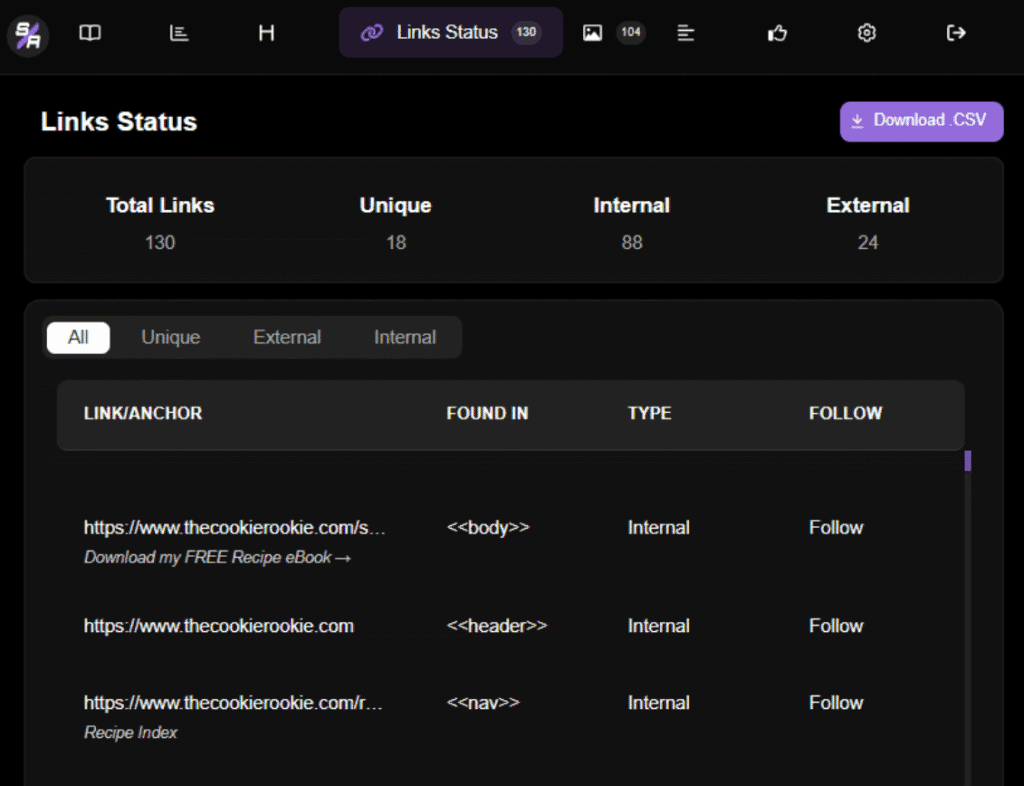The image size is (1024, 786).
Task: Click the Download .CSV button
Action: [x=920, y=121]
